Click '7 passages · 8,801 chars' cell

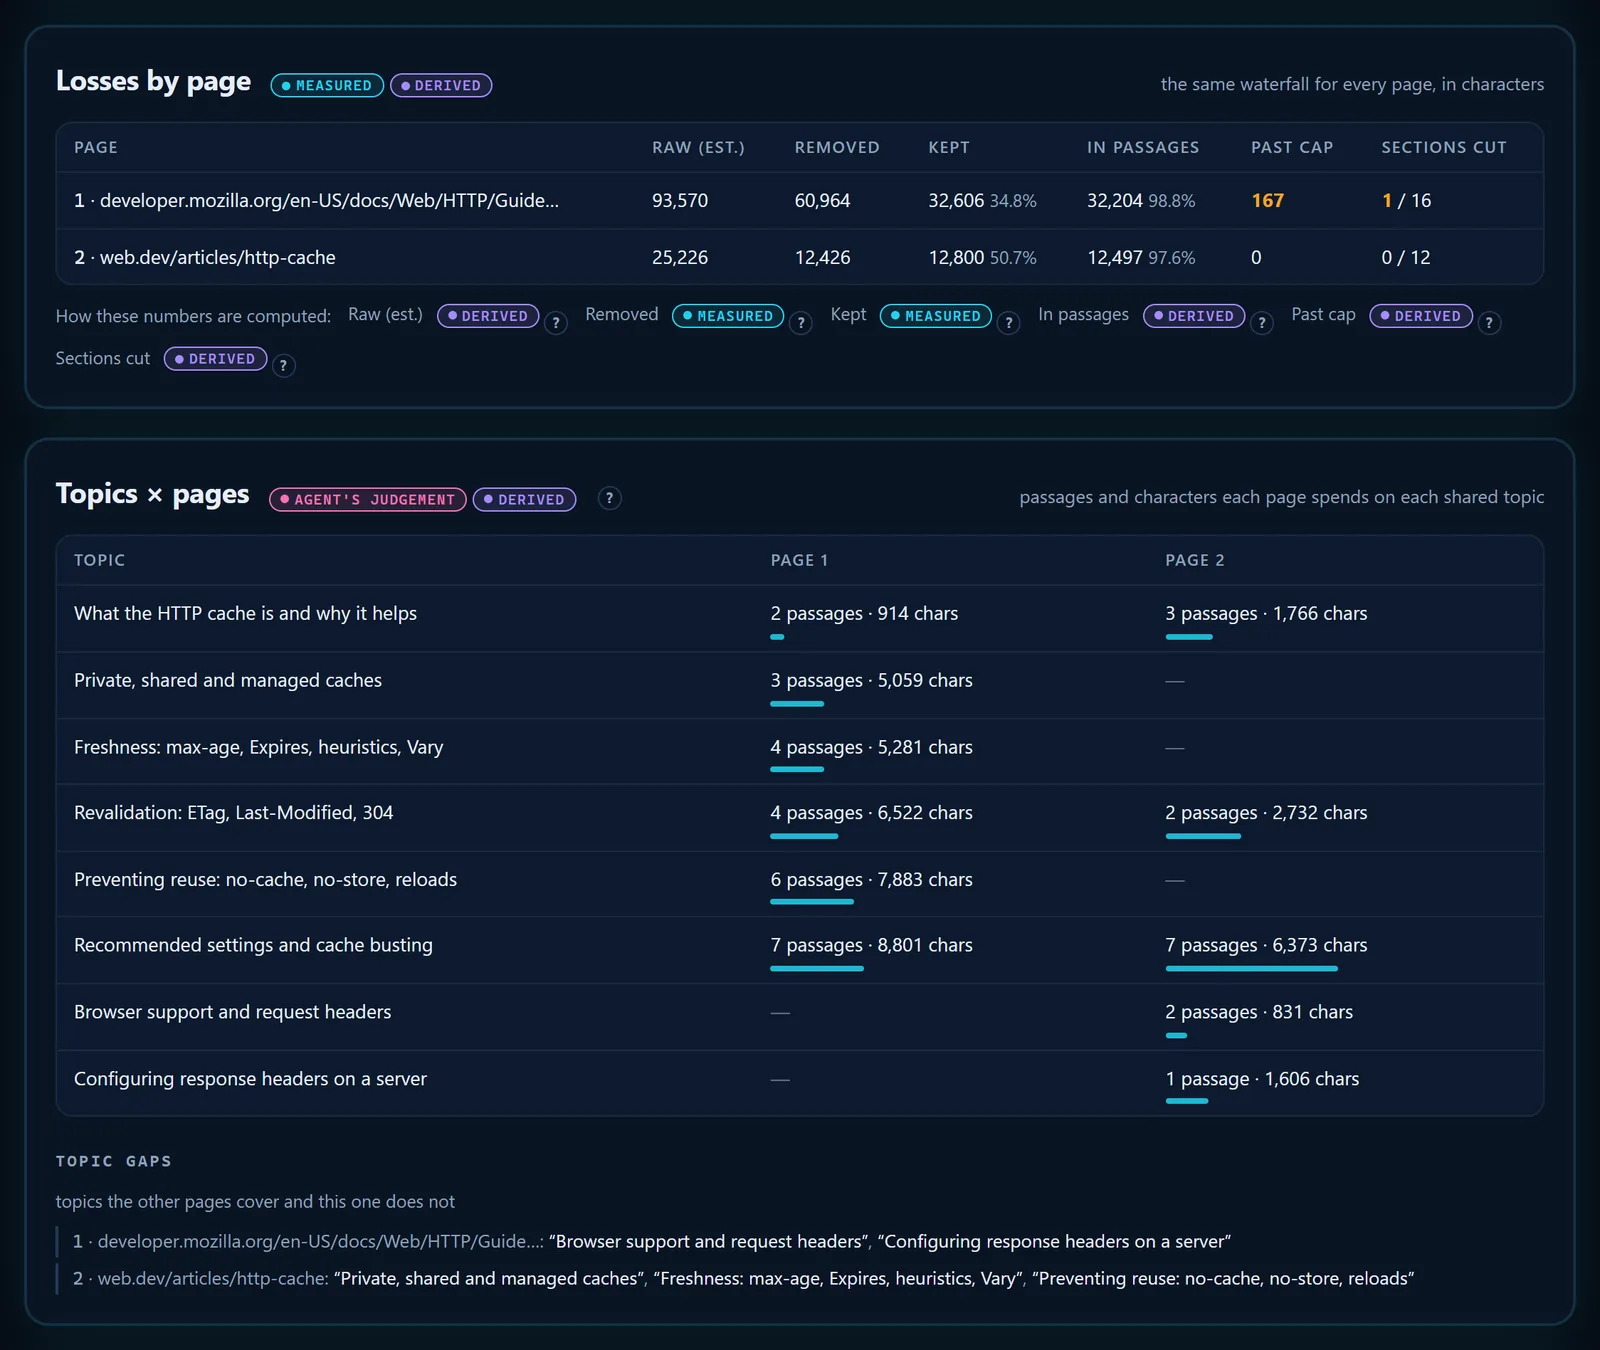(871, 945)
